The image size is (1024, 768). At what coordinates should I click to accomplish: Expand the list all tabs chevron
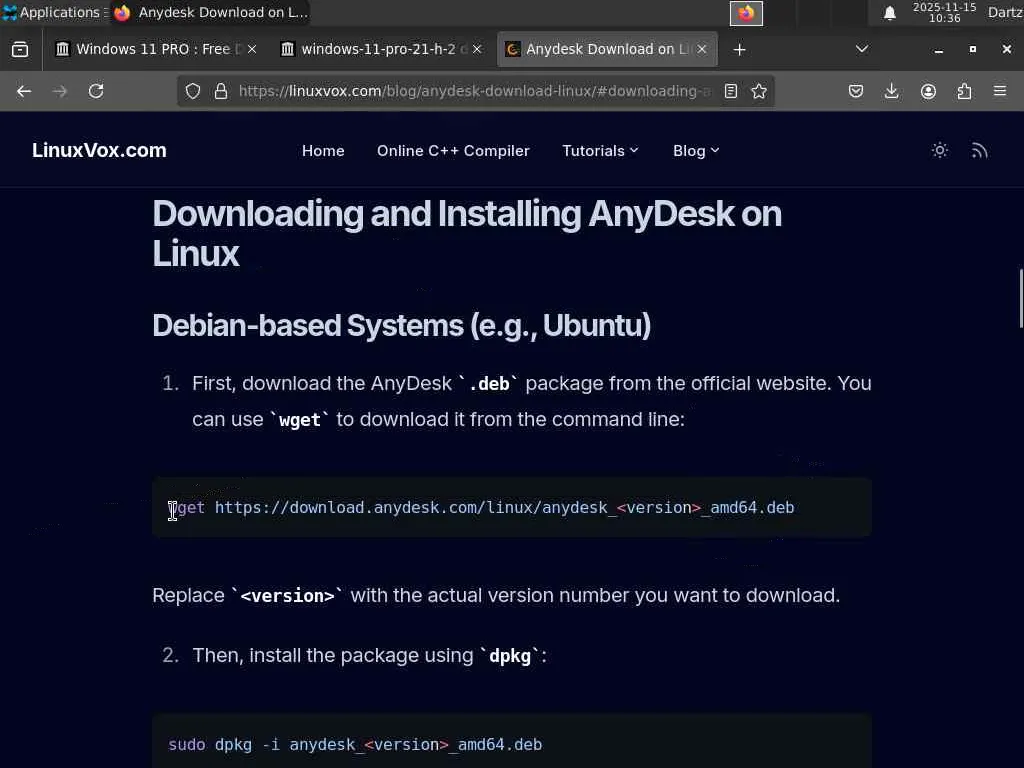pyautogui.click(x=862, y=50)
